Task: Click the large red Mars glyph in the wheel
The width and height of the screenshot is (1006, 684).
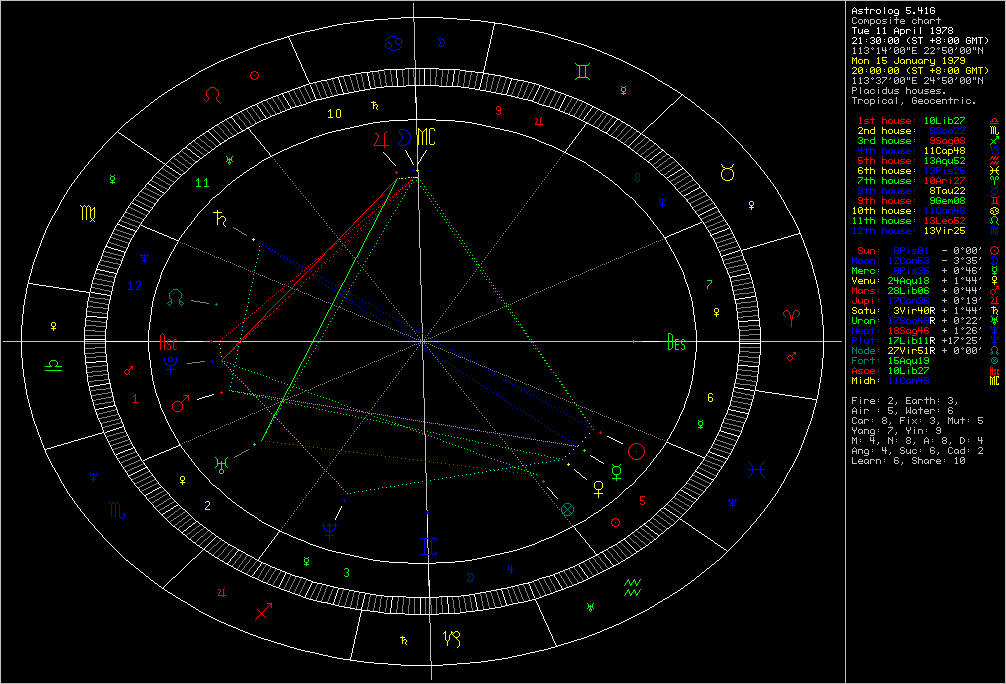Action: tap(182, 405)
